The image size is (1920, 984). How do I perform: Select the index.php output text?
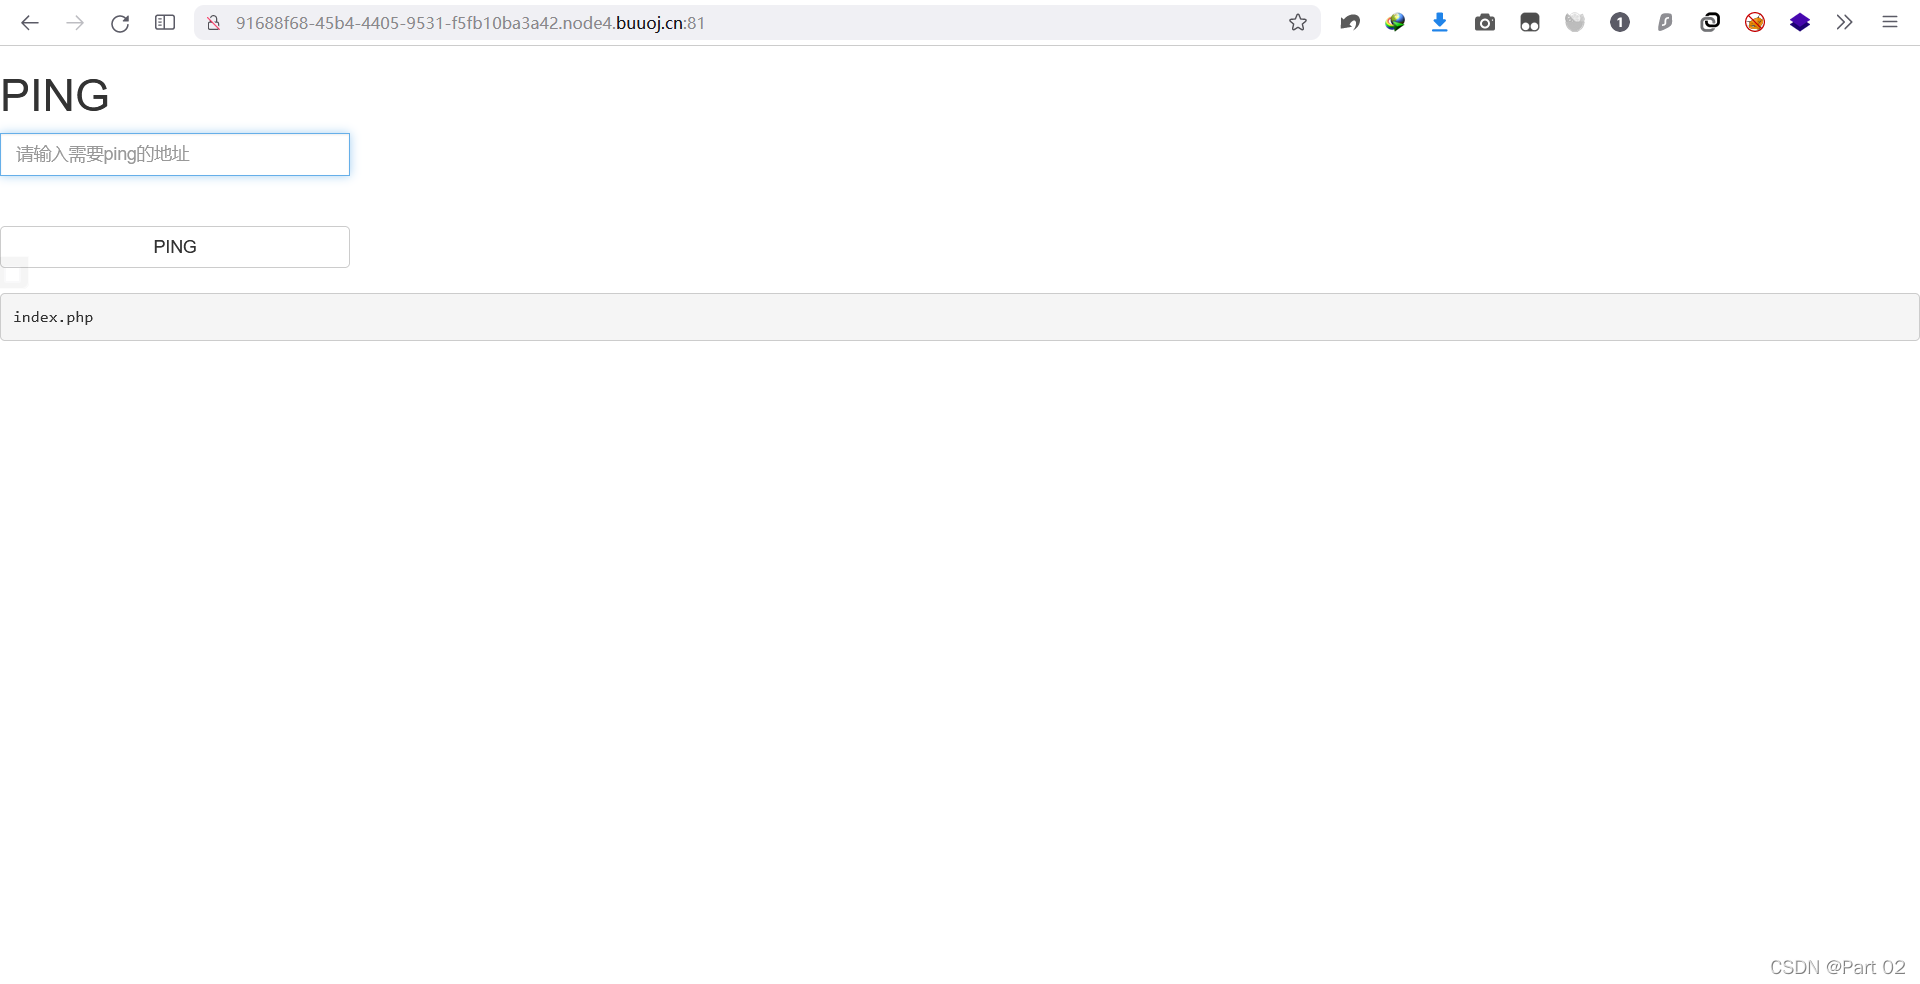pyautogui.click(x=53, y=317)
